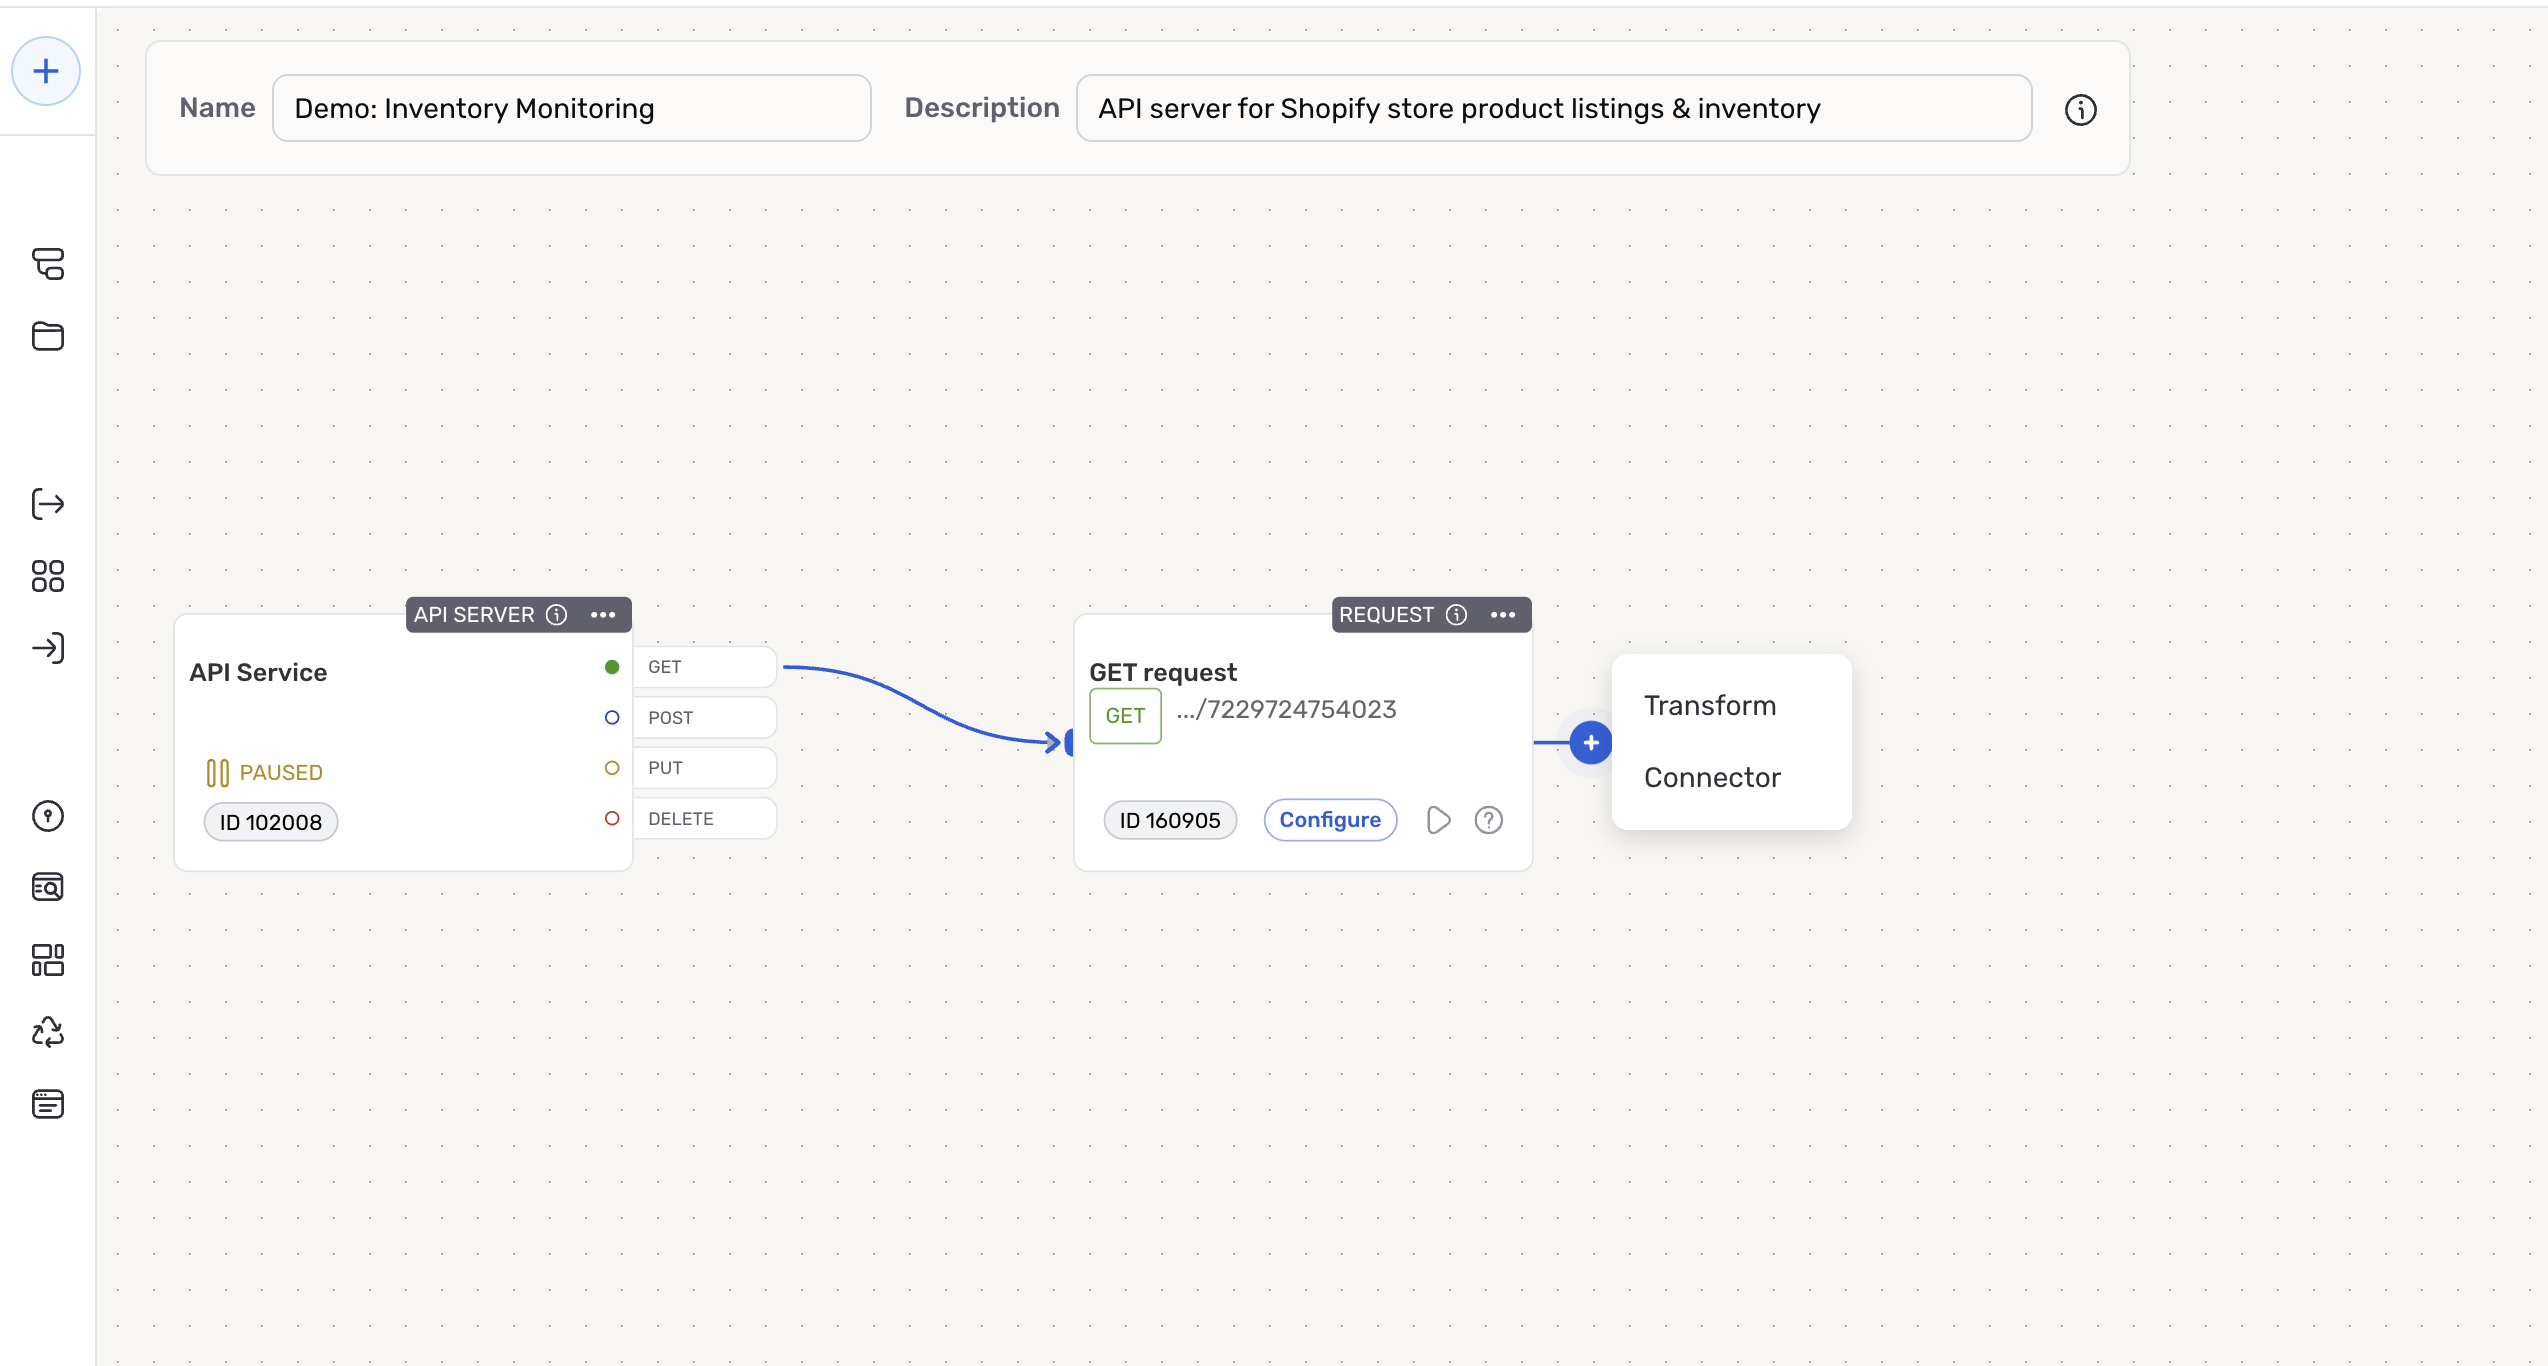
Task: Click blue plus connector after GET request
Action: (x=1590, y=743)
